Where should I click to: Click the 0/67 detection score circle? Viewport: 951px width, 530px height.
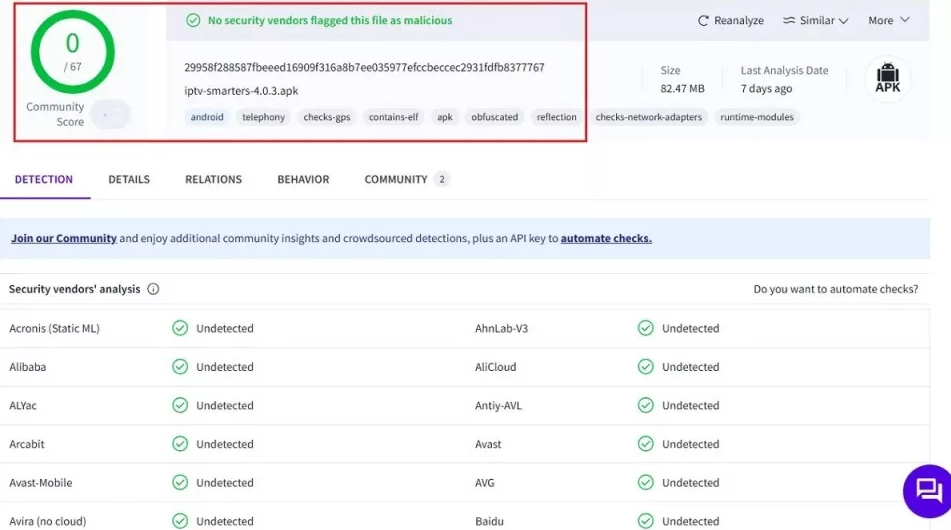point(73,52)
